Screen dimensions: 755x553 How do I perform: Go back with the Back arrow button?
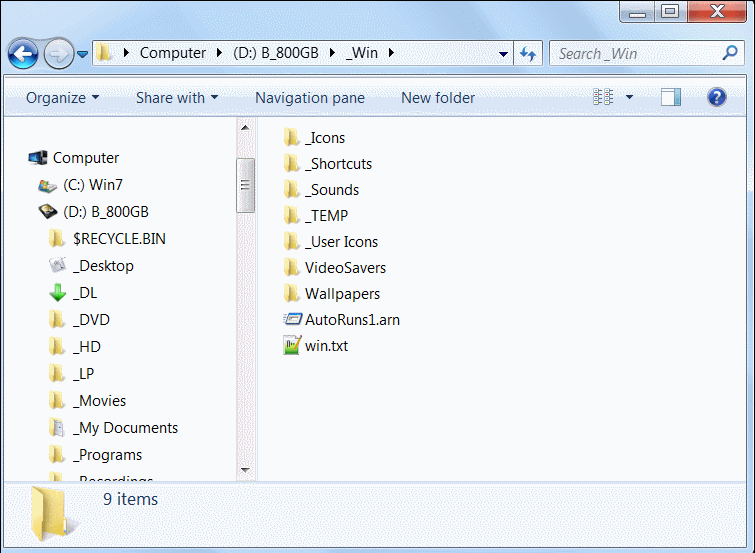23,53
